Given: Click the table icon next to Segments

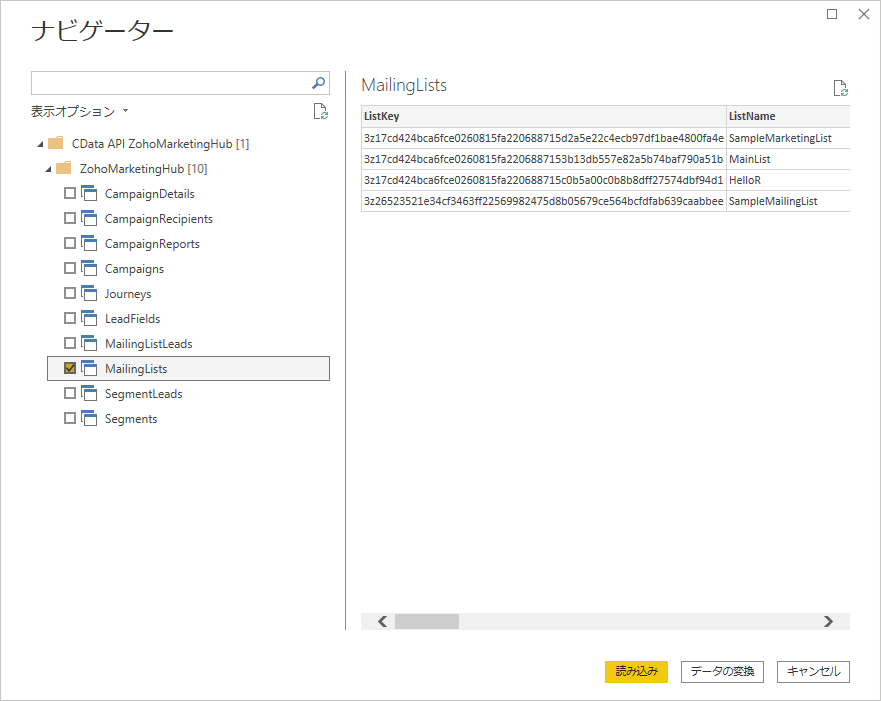Looking at the screenshot, I should (89, 418).
